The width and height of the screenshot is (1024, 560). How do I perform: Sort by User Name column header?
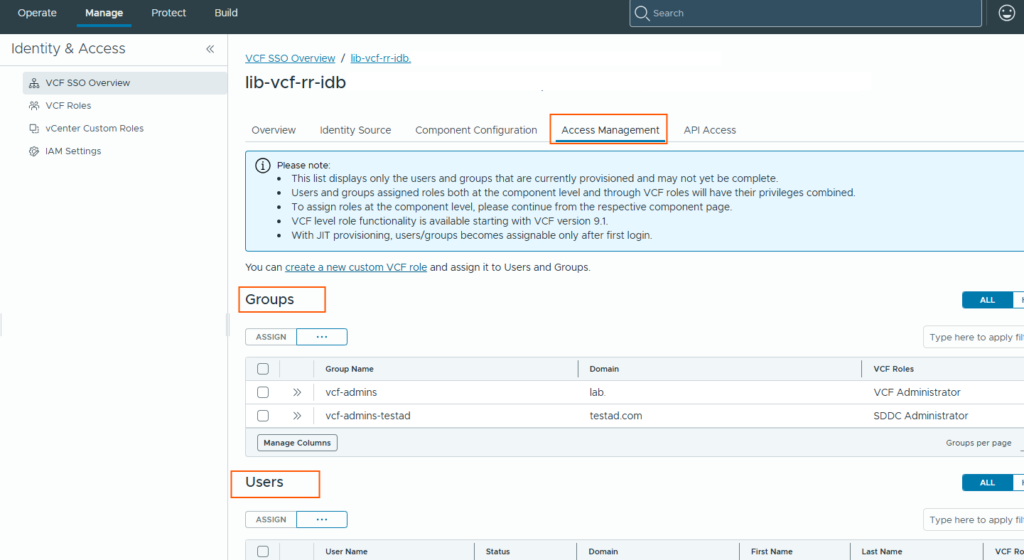[346, 552]
